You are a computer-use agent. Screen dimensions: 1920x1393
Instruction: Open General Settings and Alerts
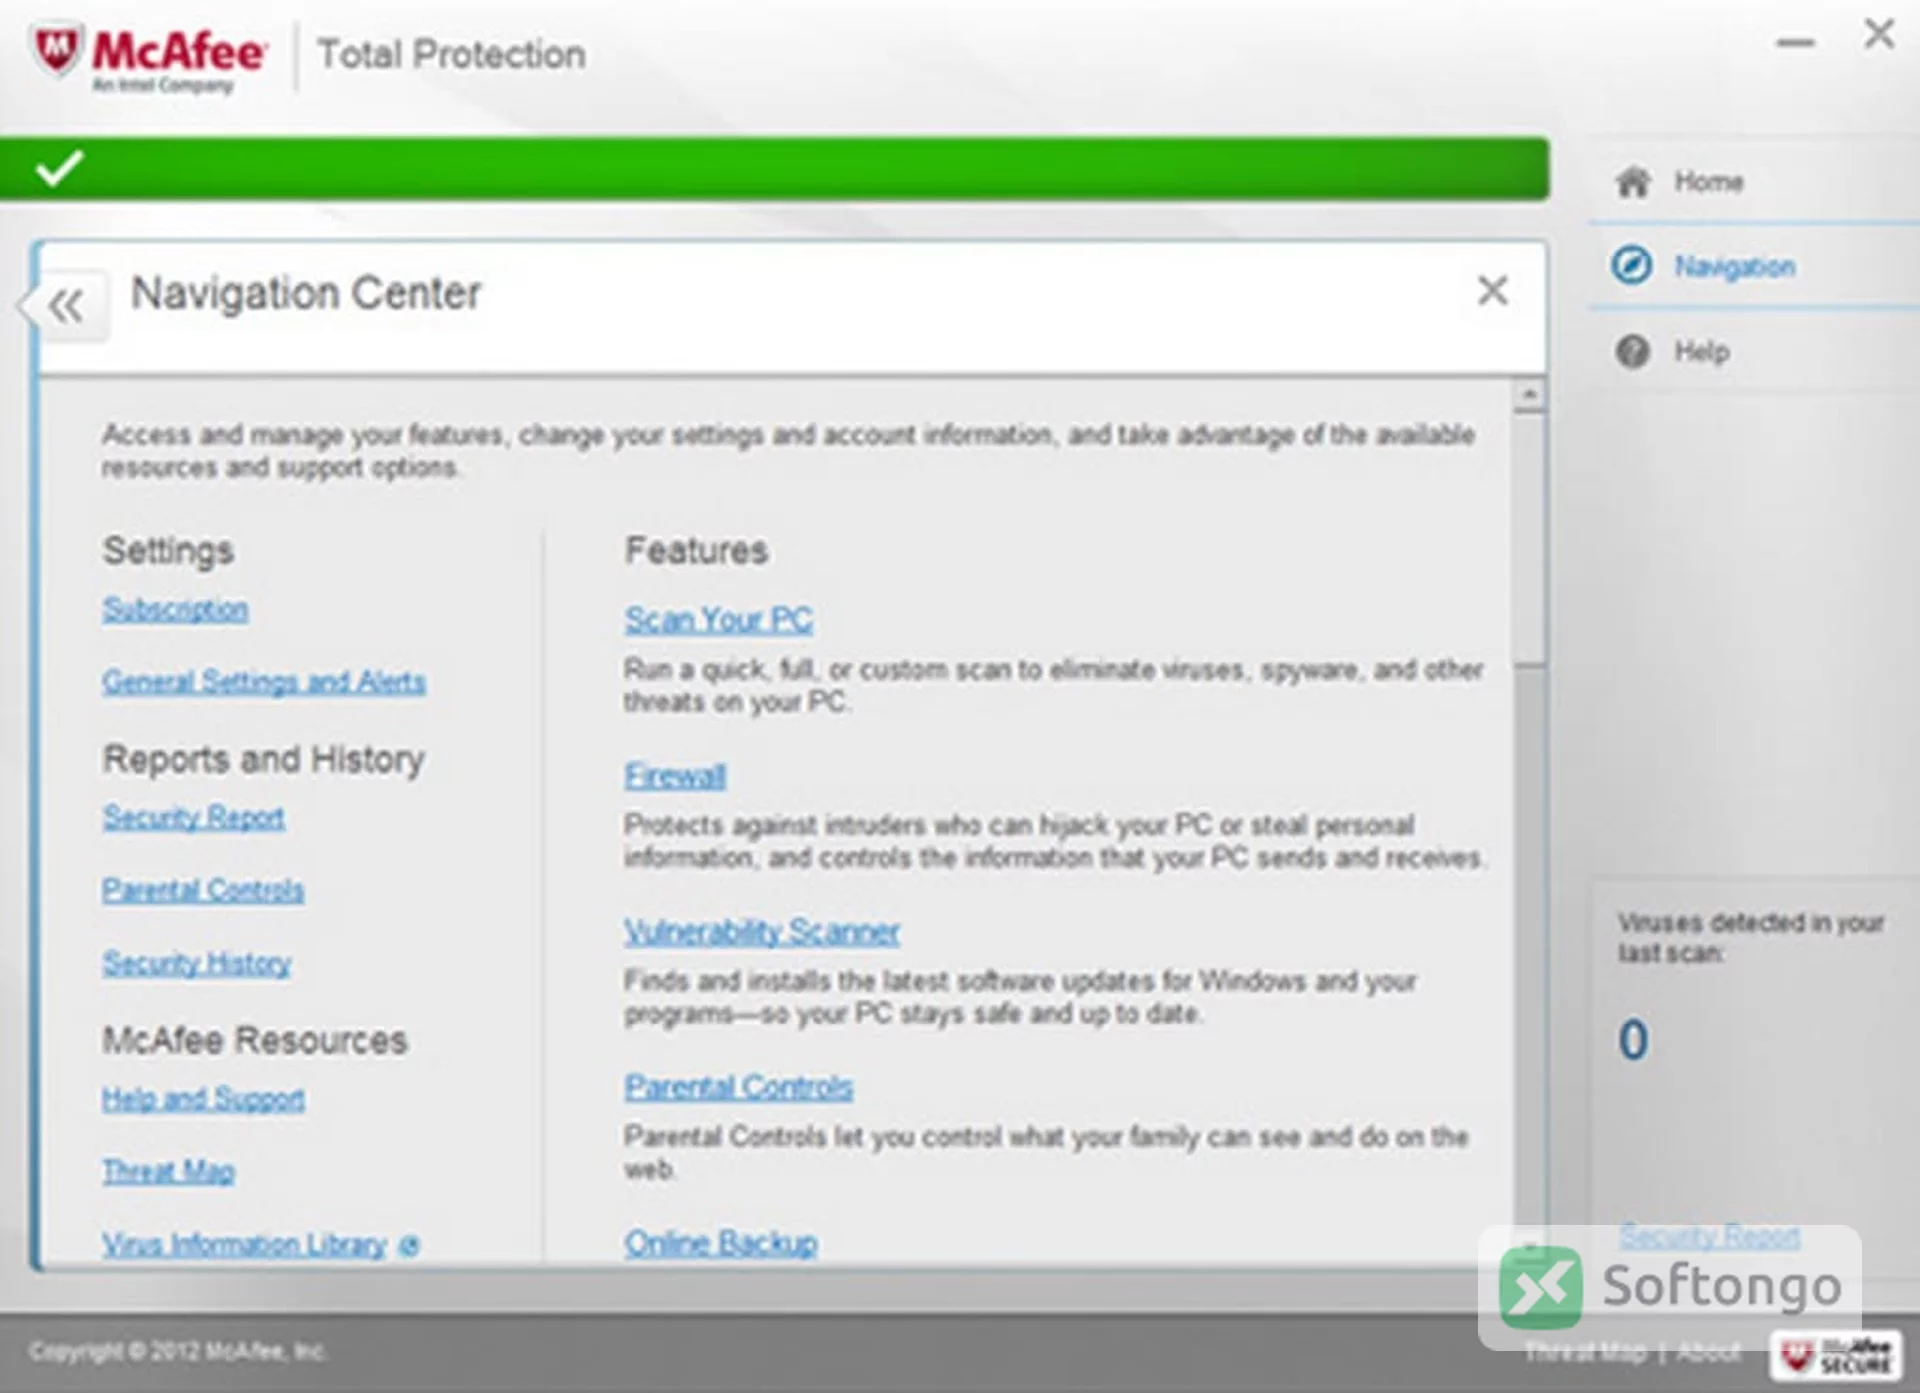[x=264, y=682]
